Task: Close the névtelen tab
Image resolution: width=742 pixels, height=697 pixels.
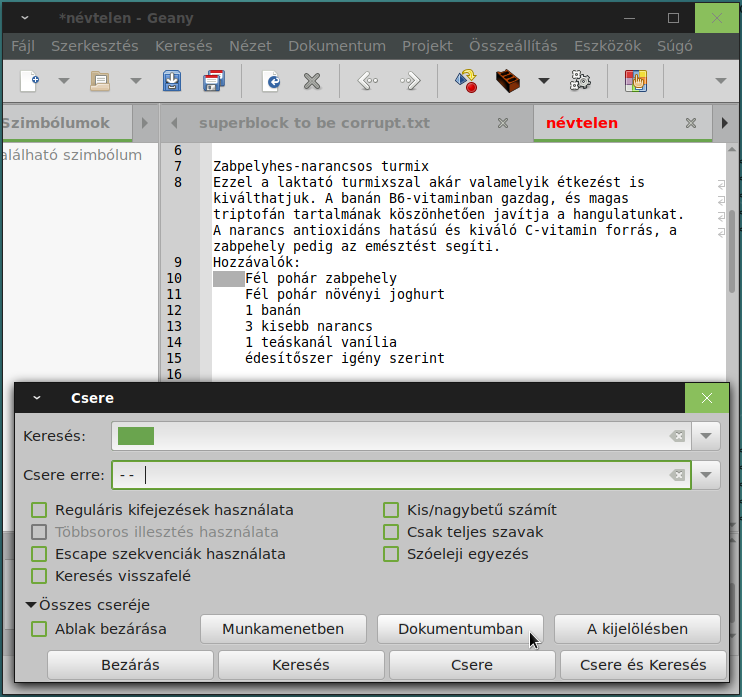Action: (691, 123)
